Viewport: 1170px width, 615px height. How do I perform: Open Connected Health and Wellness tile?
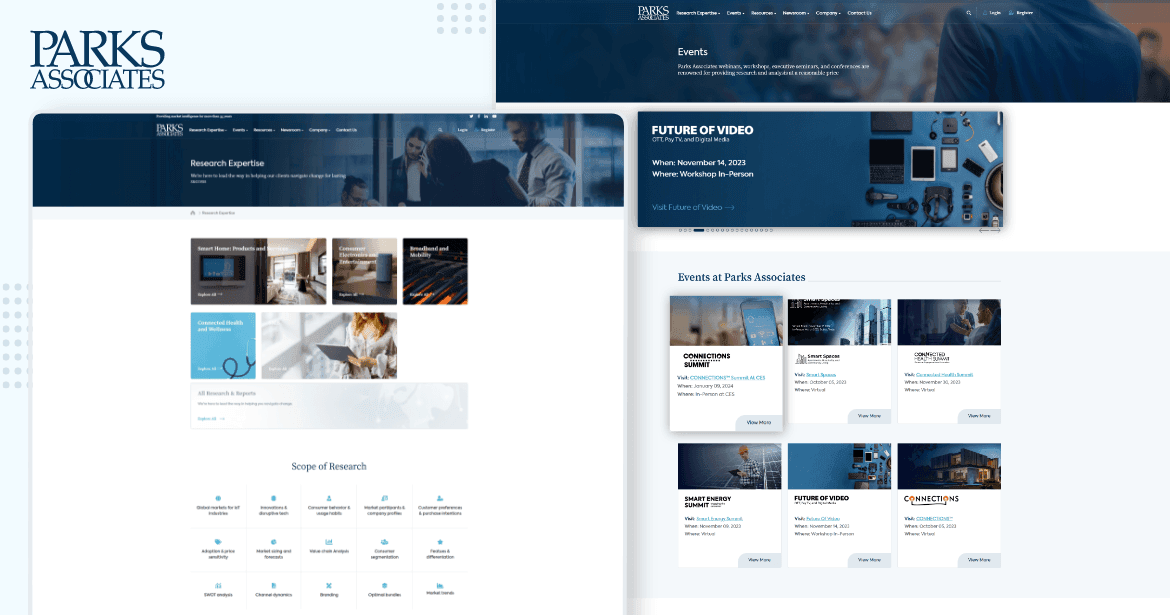(223, 346)
